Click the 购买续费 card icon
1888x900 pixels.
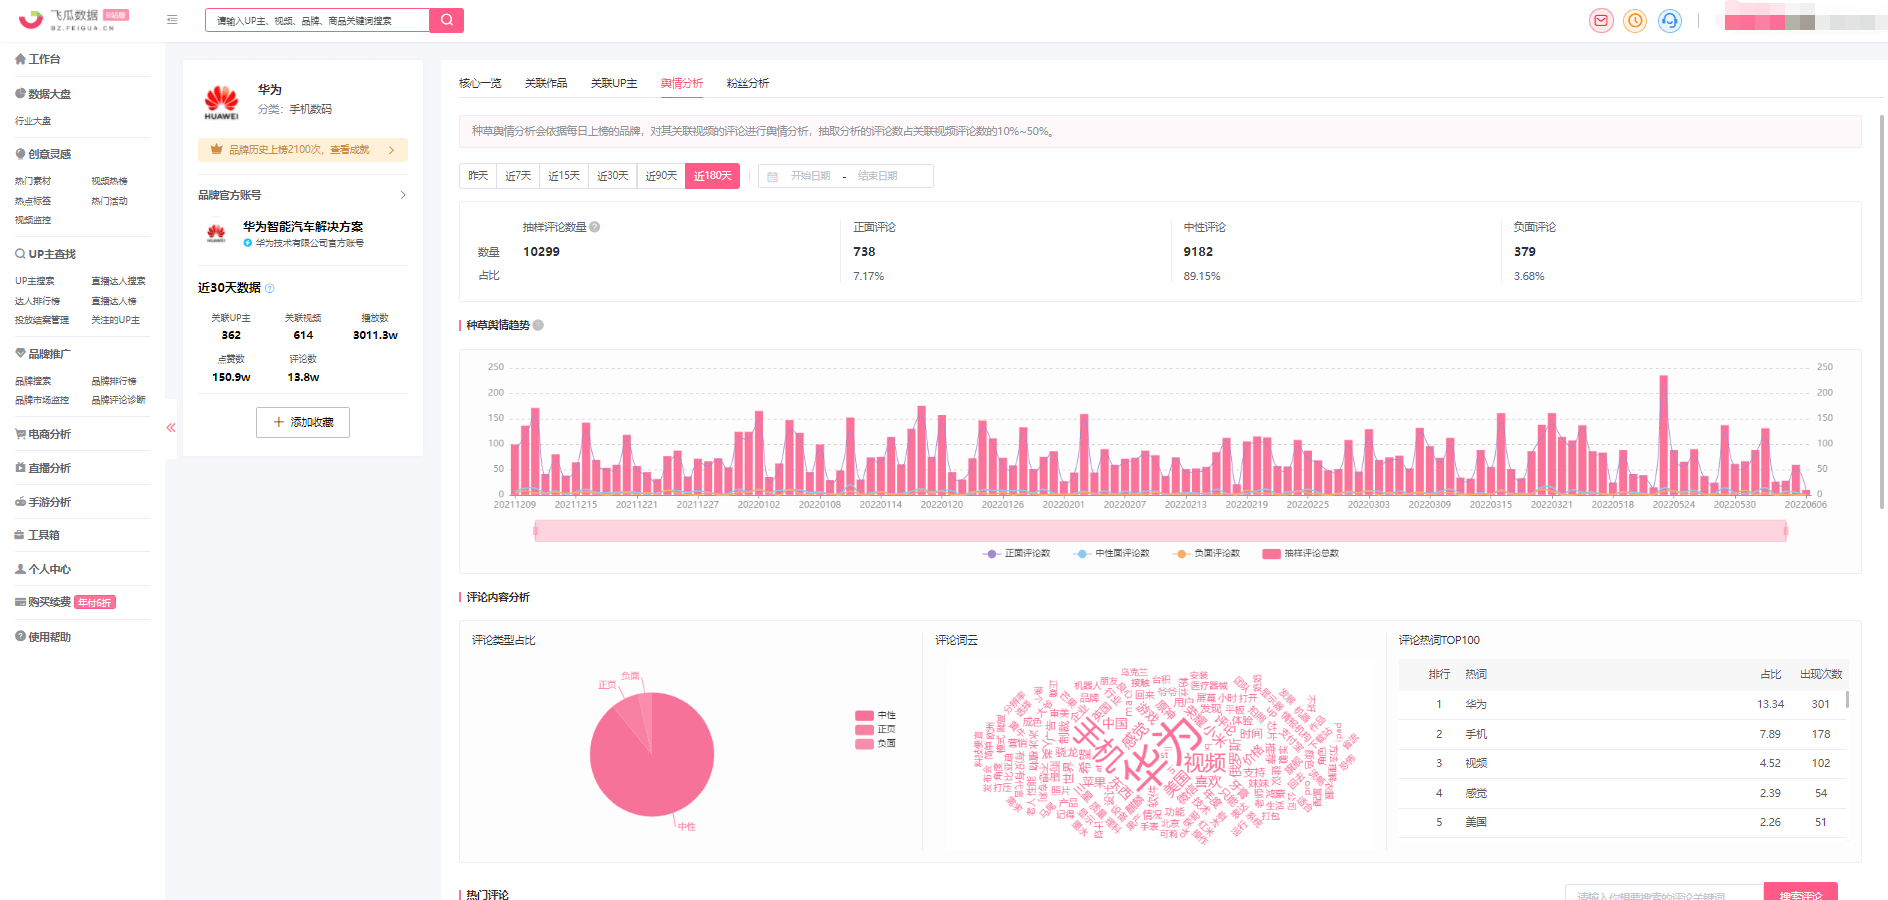click(20, 602)
